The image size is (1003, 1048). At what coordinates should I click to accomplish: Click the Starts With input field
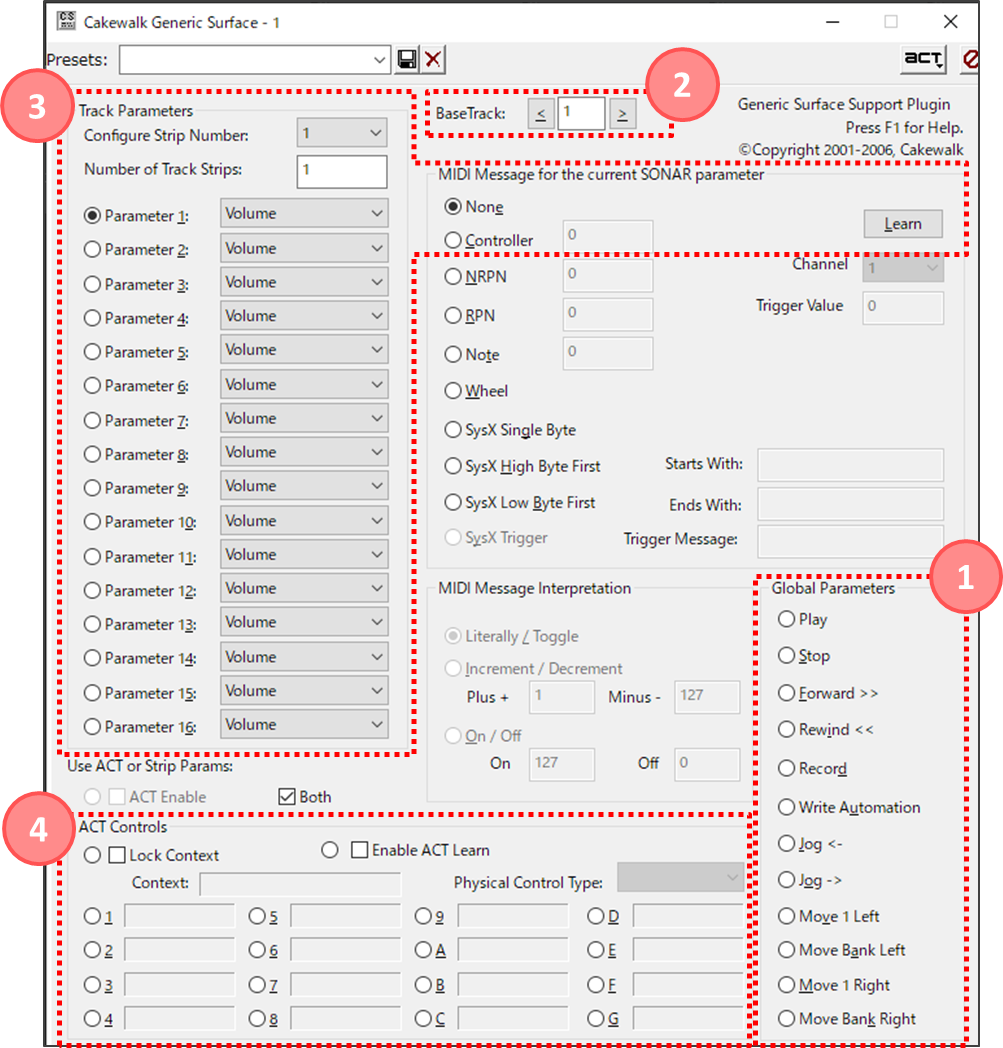[x=850, y=465]
